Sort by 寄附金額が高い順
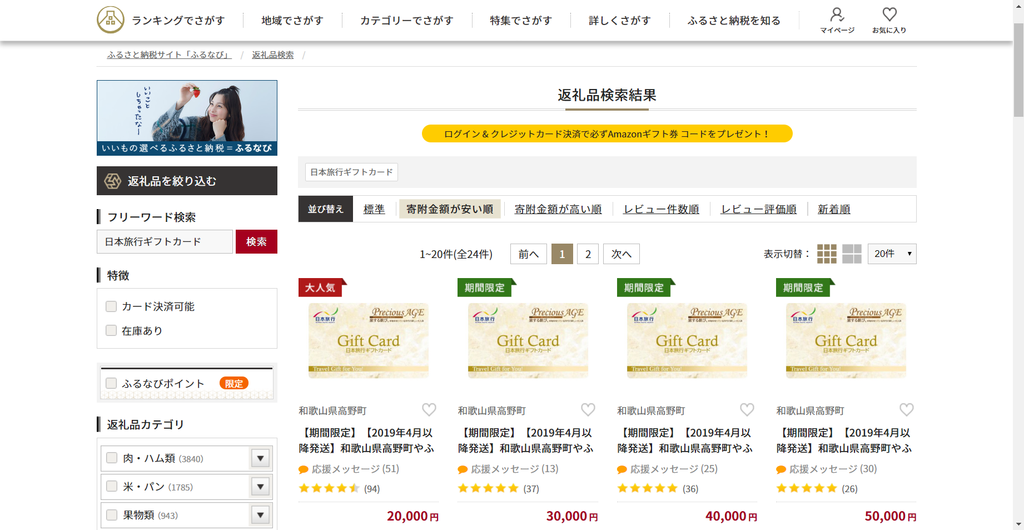The height and width of the screenshot is (530, 1024). (558, 209)
